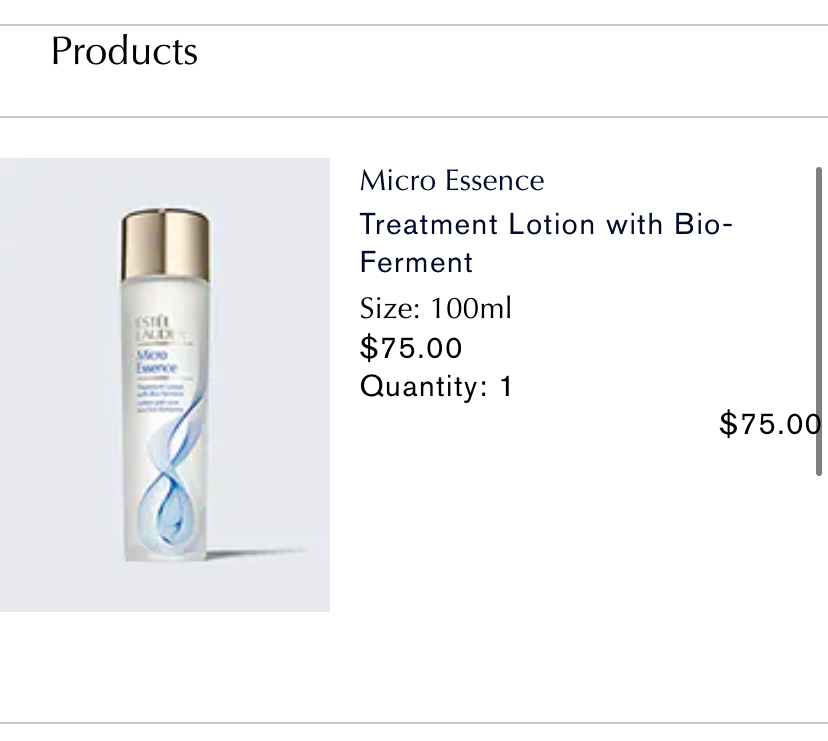Click the Micro Essence bottle product image
The height and width of the screenshot is (741, 828).
[x=165, y=385]
